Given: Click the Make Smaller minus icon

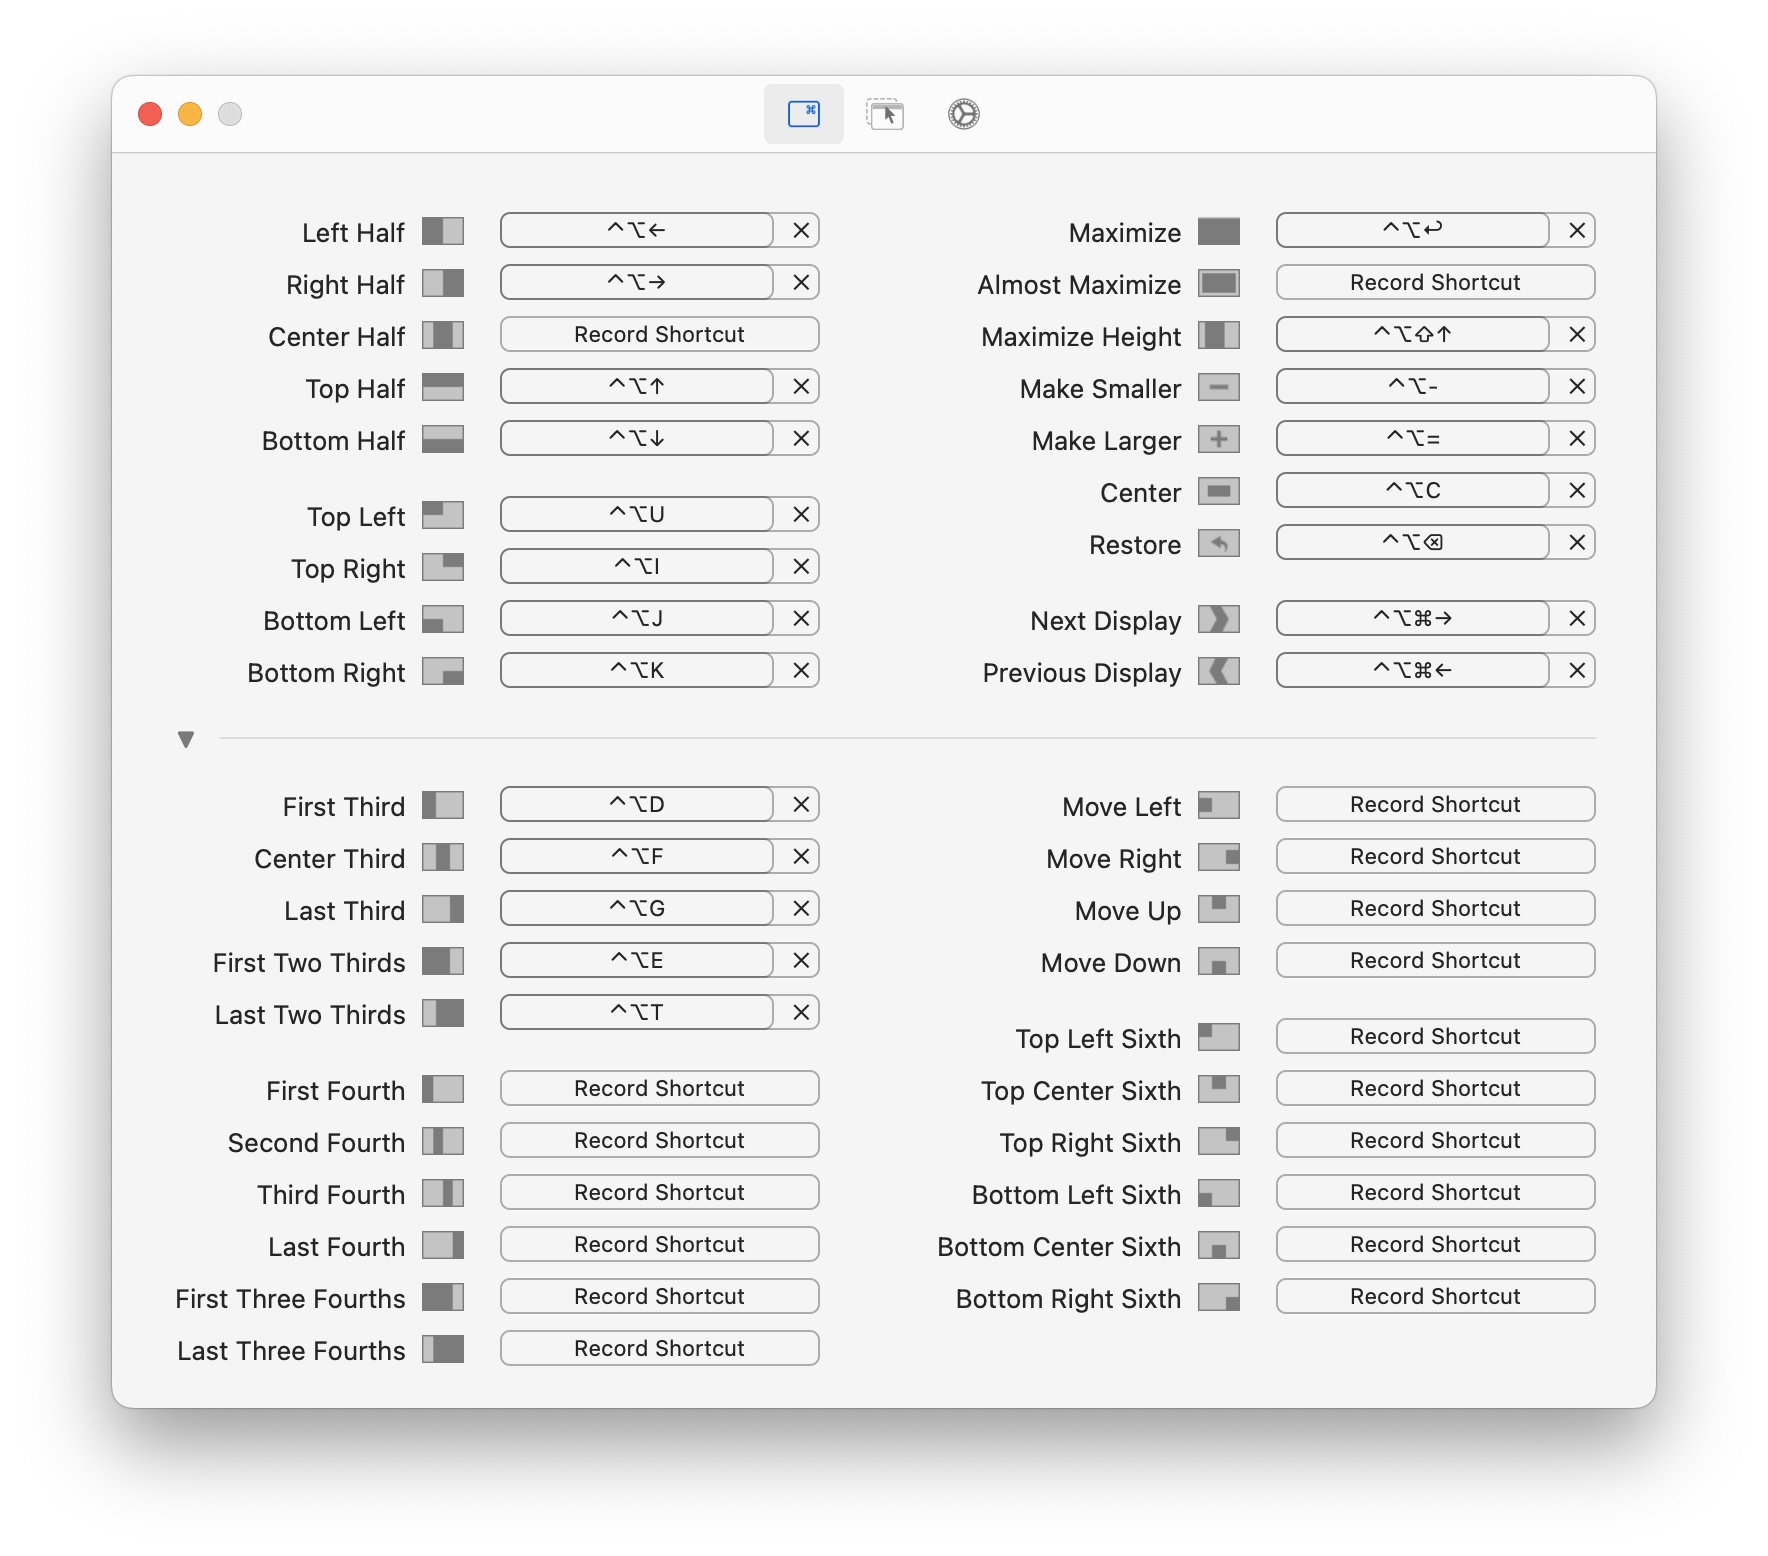Looking at the screenshot, I should 1218,387.
